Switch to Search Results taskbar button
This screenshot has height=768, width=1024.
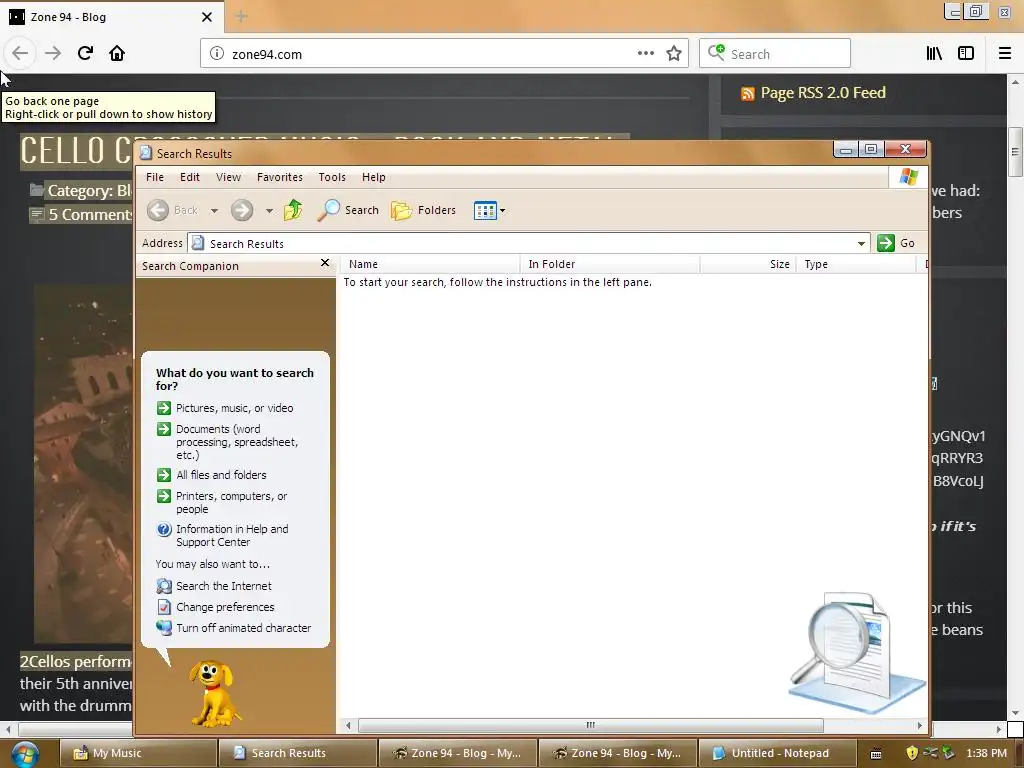point(297,753)
